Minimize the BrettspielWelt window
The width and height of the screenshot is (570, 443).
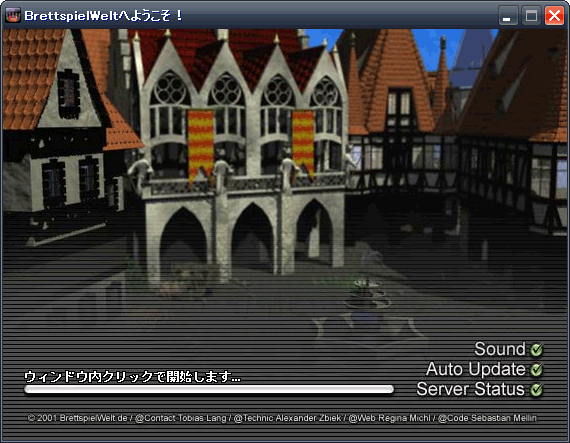coord(508,16)
